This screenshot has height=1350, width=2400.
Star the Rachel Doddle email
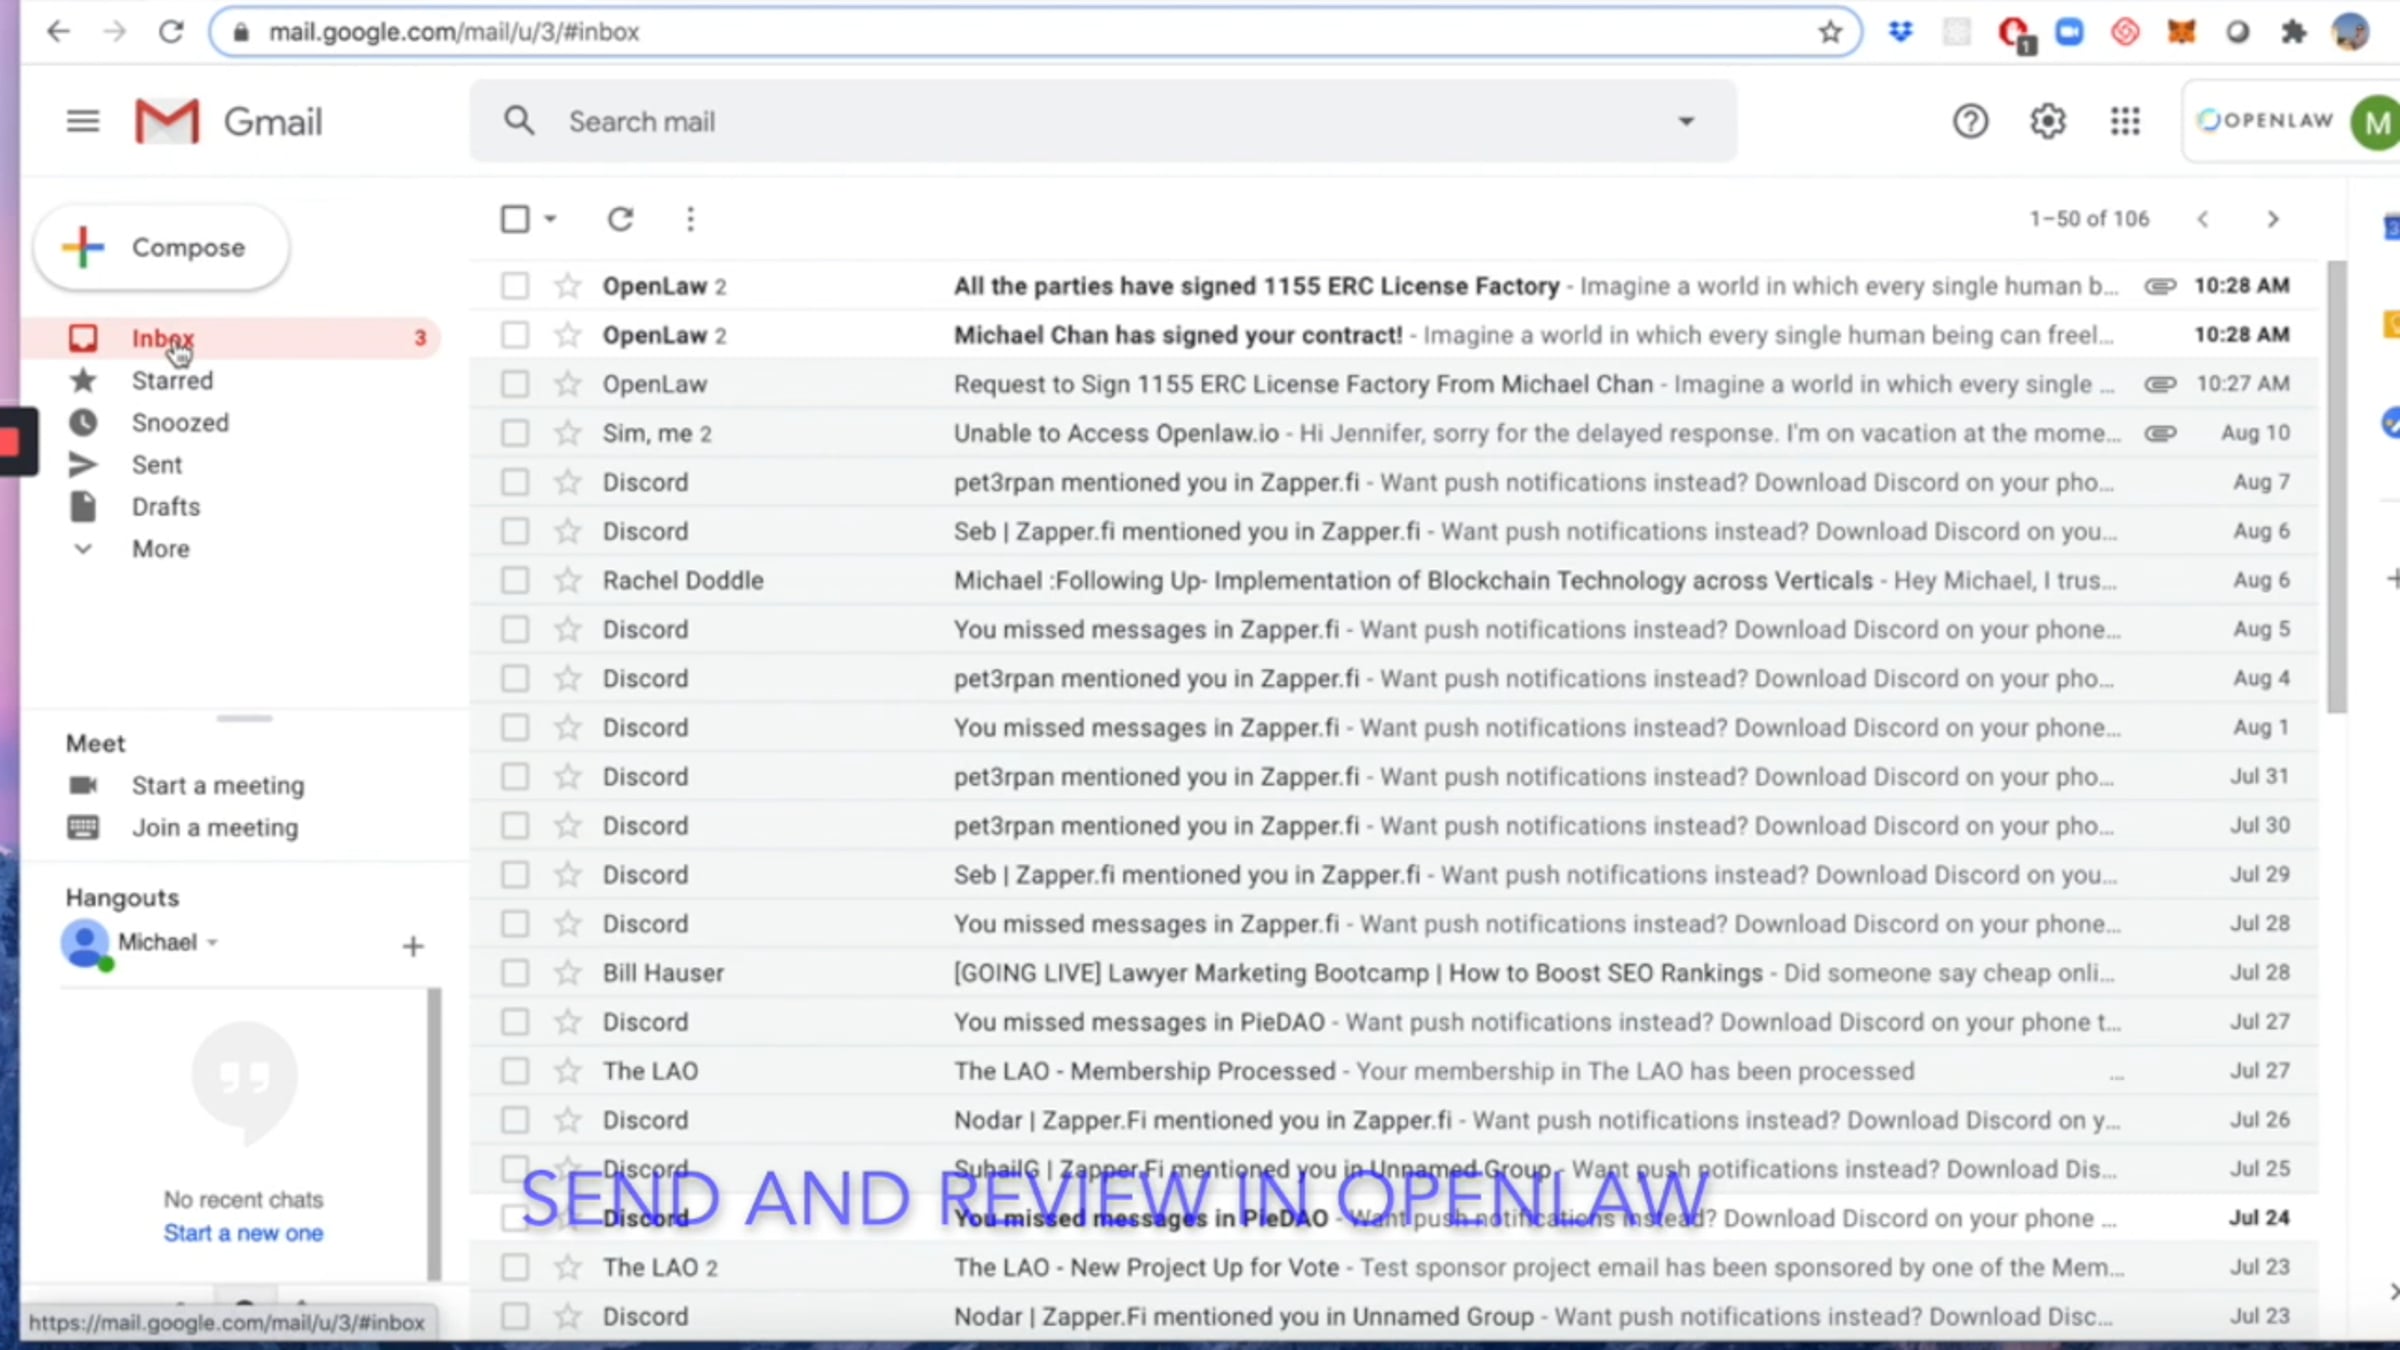(x=568, y=580)
